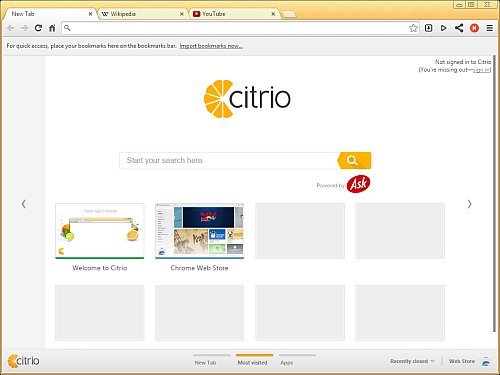Screen dimensions: 500x375
Task: Click the share toolbar icon
Action: pos(459,28)
